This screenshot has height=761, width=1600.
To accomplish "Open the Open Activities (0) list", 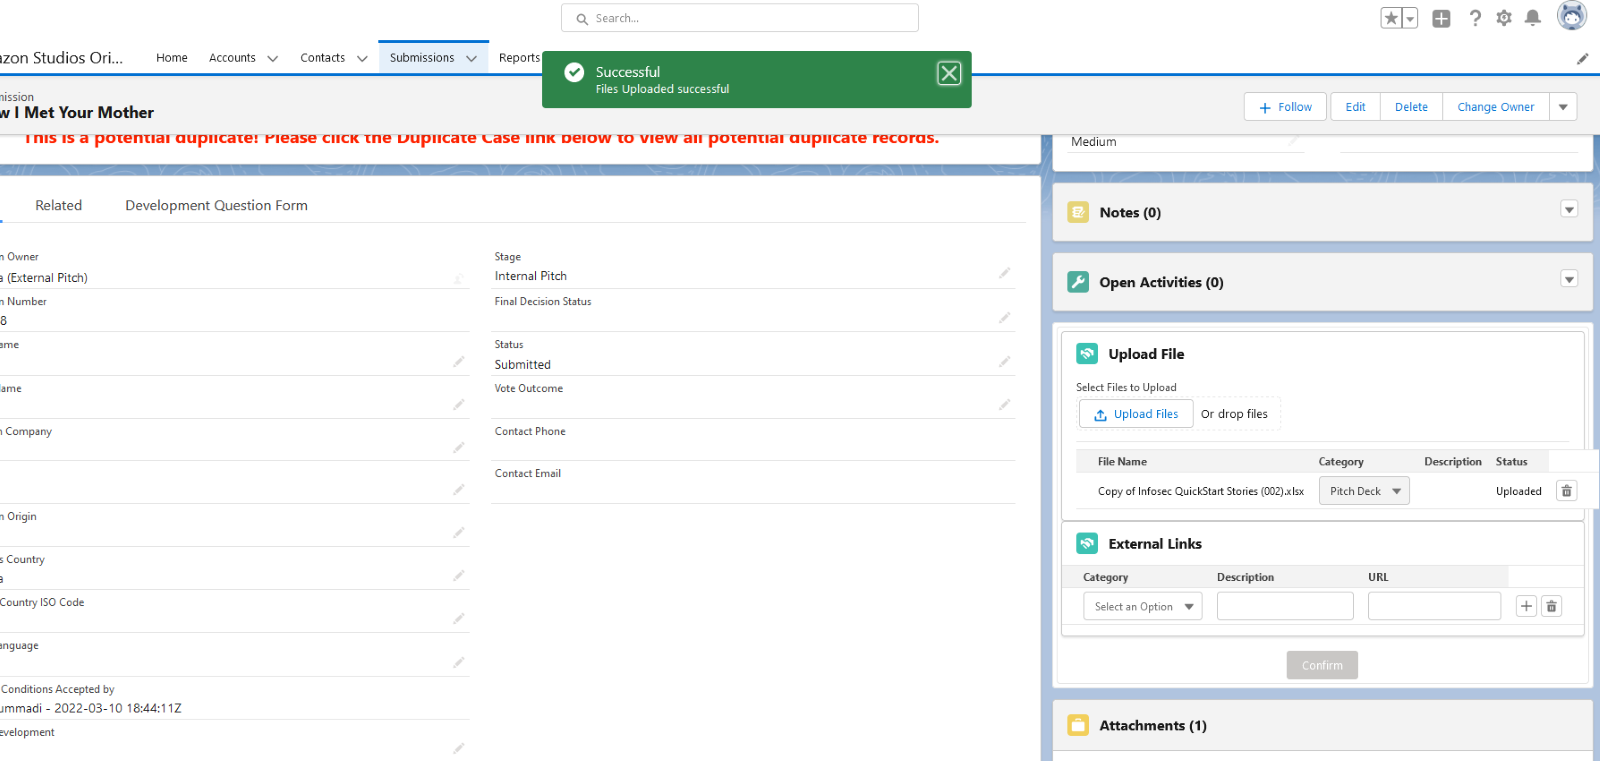I will [1161, 282].
